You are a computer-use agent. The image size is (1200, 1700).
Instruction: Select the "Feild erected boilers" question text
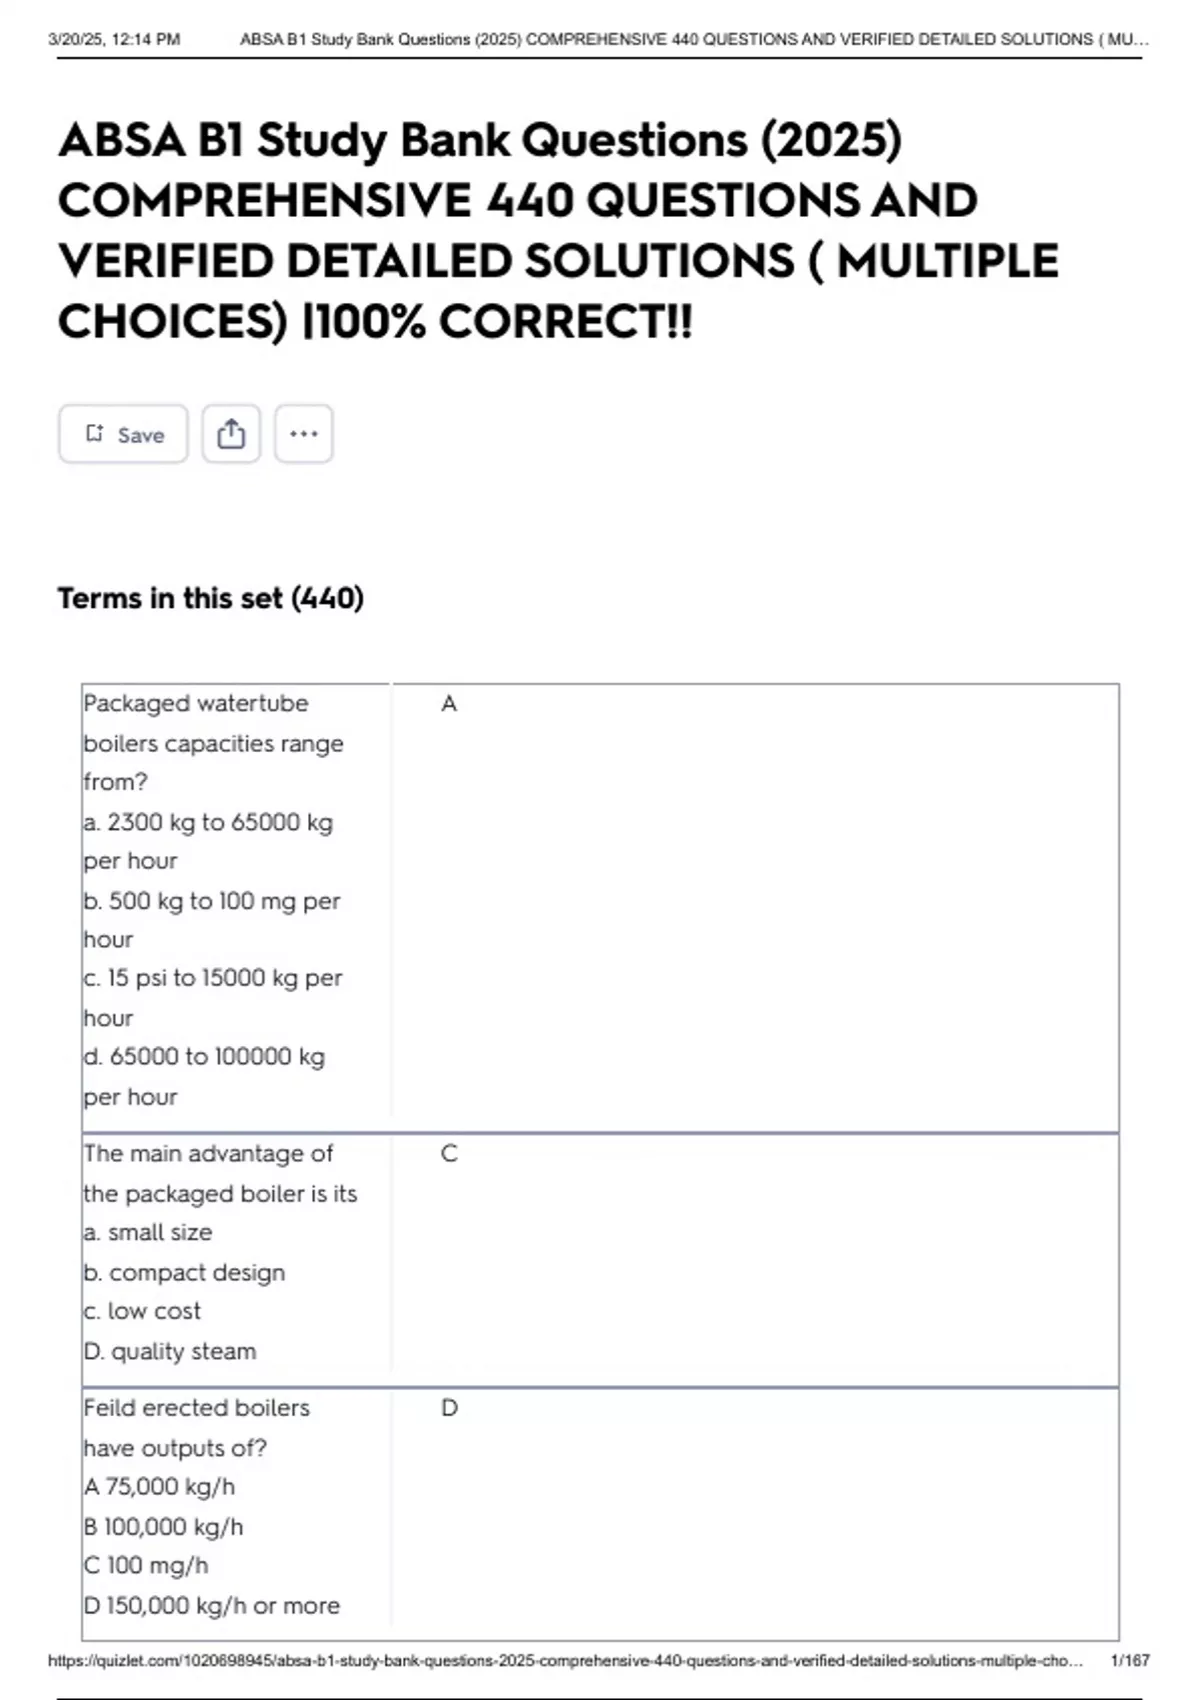[196, 1427]
